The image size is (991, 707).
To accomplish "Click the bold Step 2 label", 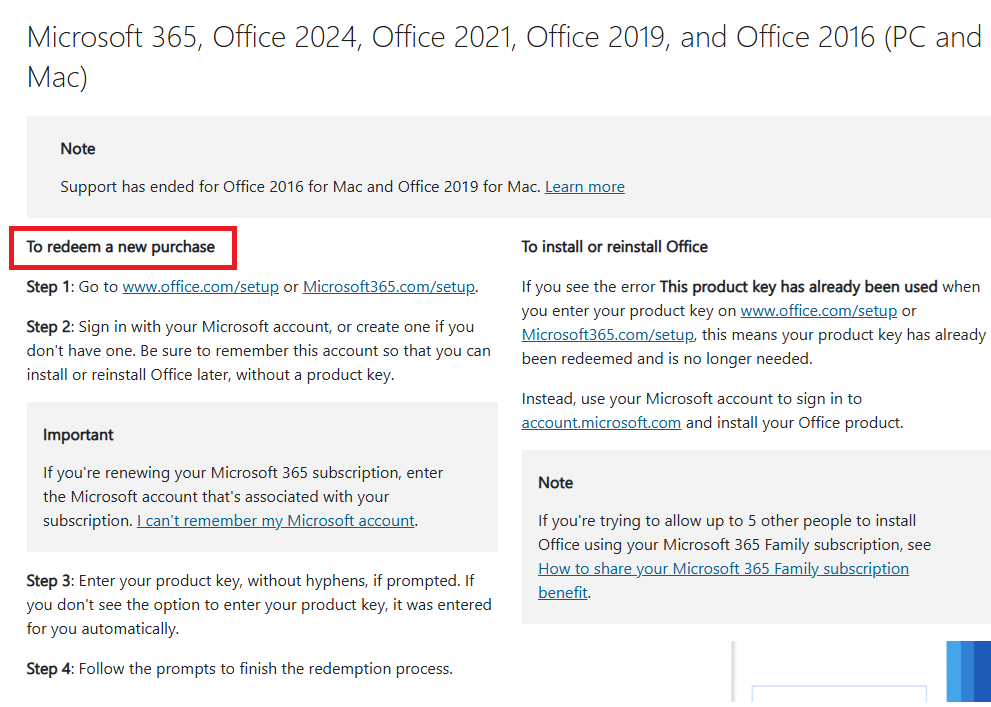I will pyautogui.click(x=50, y=327).
